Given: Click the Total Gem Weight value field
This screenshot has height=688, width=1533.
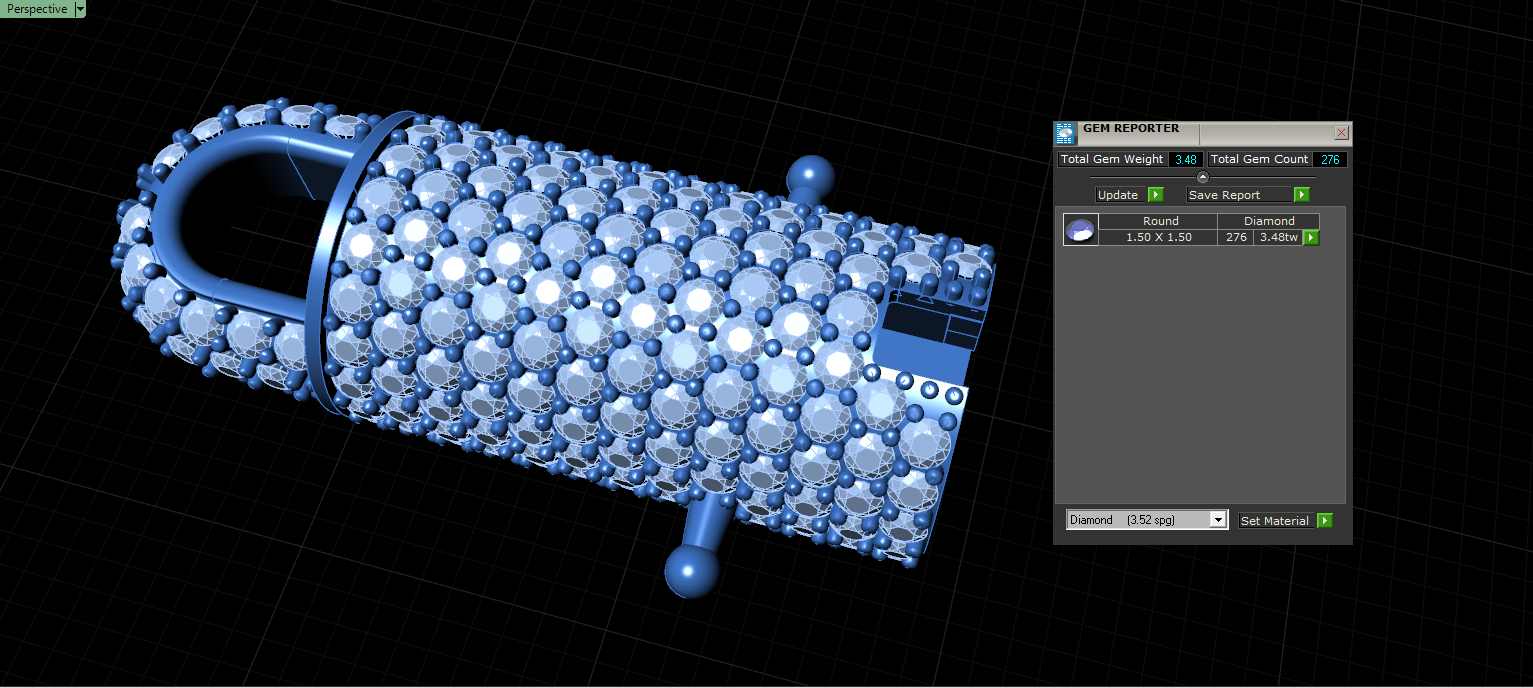Looking at the screenshot, I should point(1185,160).
